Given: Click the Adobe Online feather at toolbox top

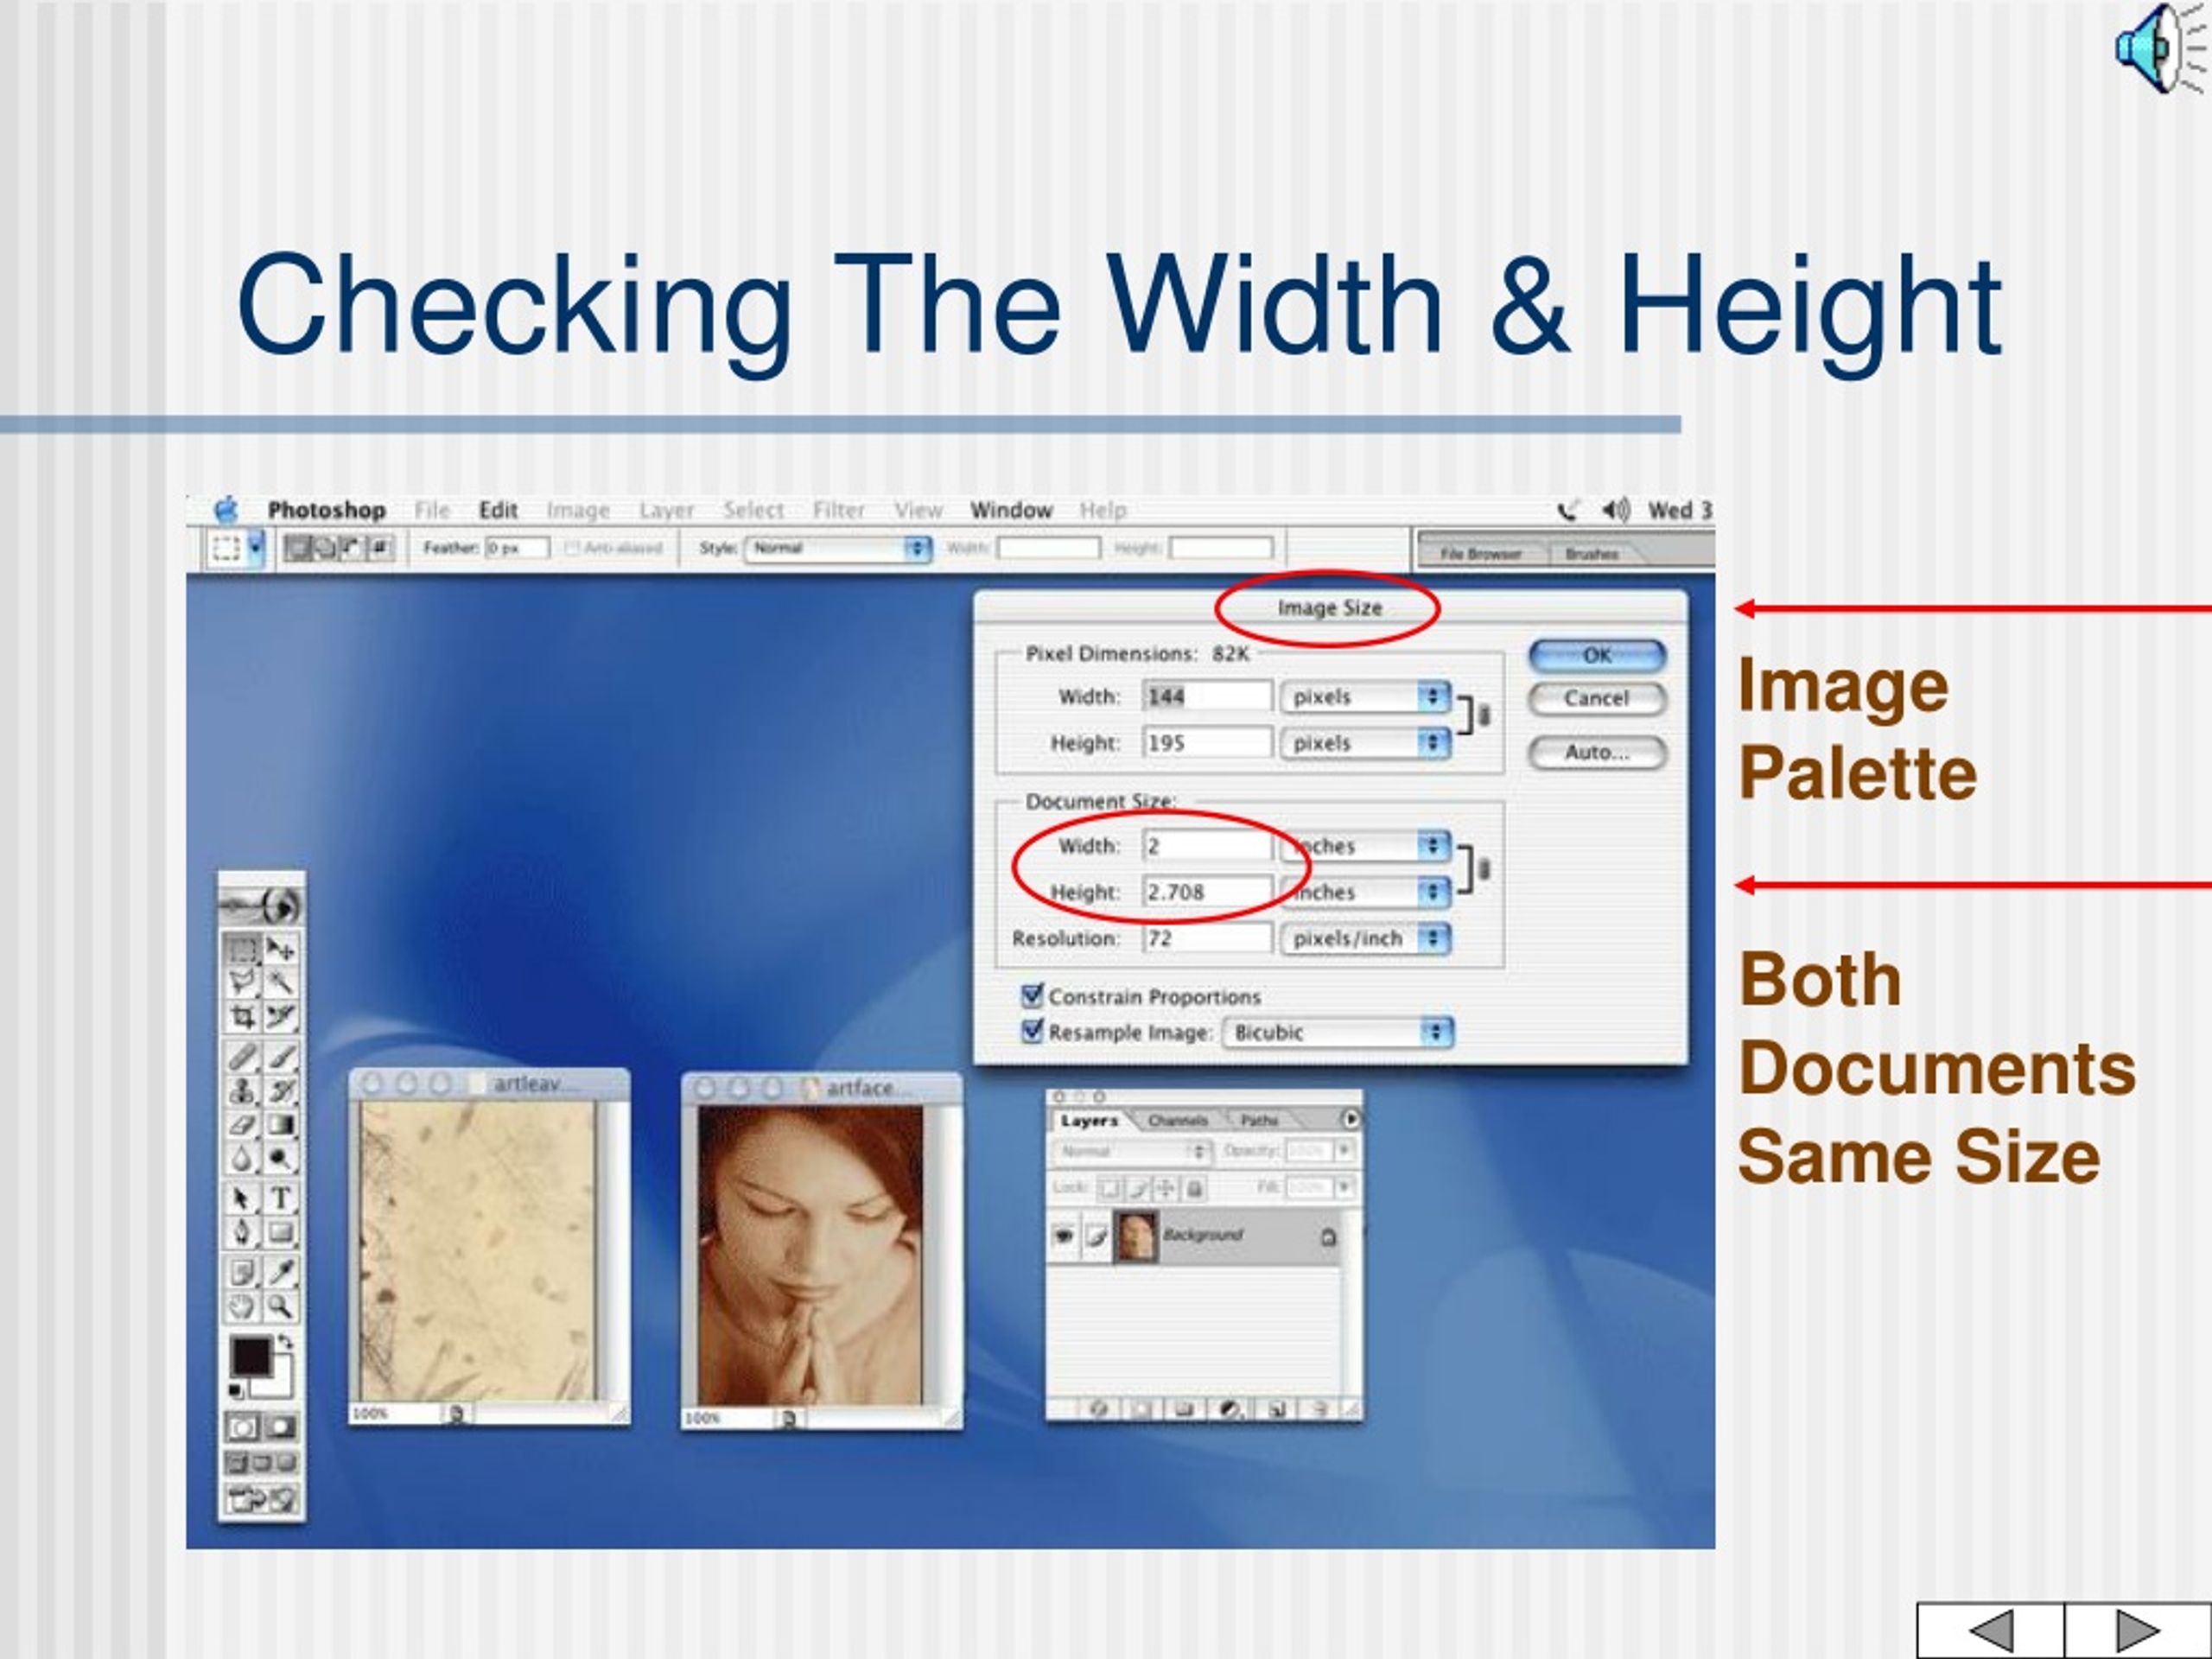Looking at the screenshot, I should pos(262,907).
